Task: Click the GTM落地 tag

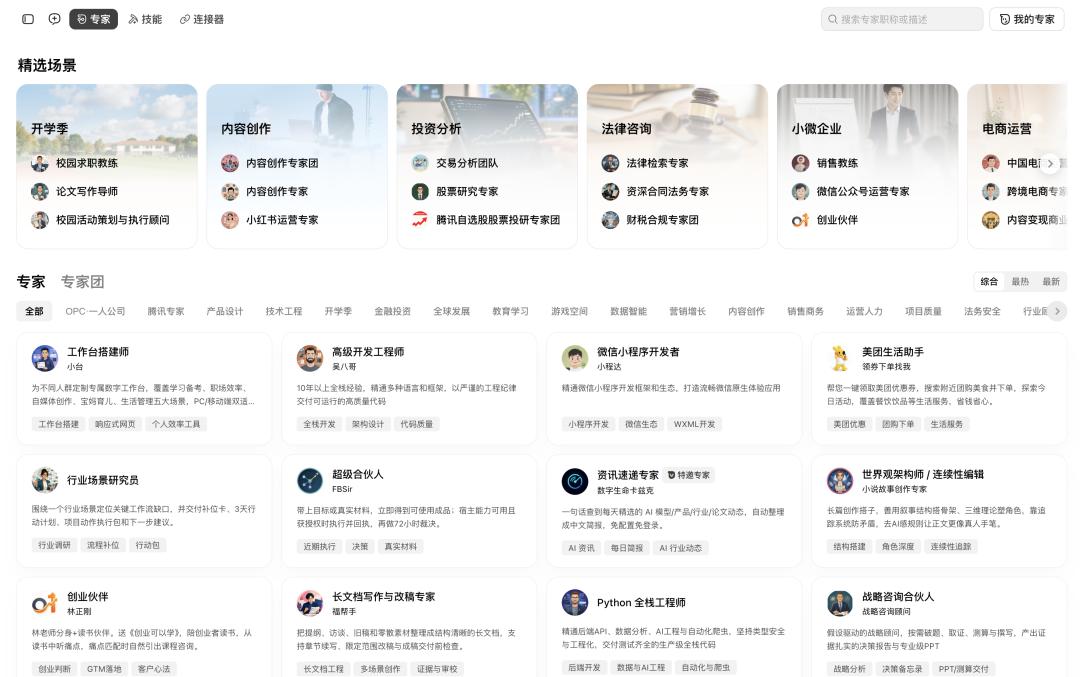Action: point(104,669)
